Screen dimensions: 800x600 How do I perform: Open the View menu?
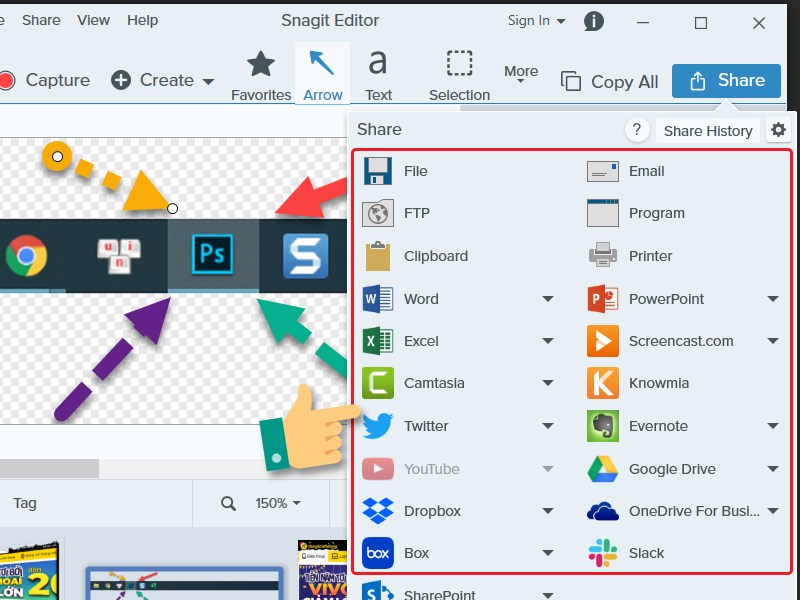coord(93,20)
